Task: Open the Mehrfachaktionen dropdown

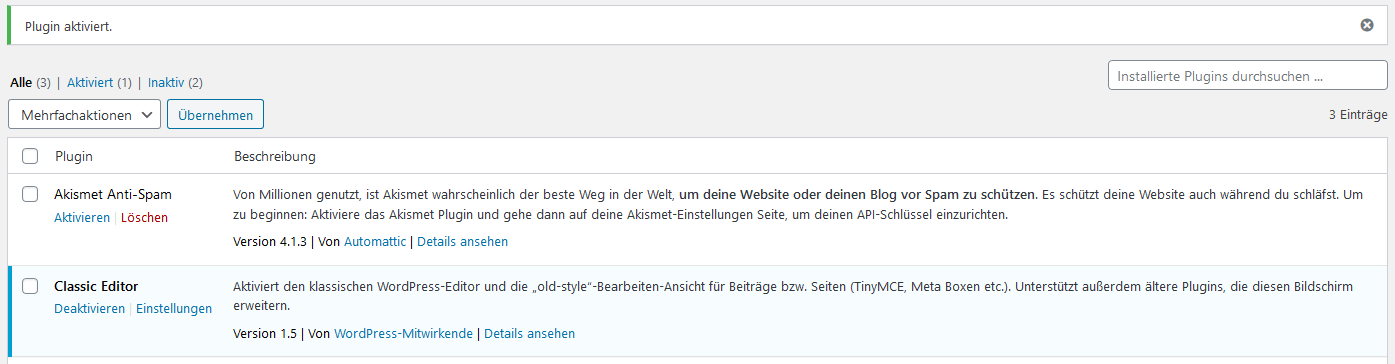Action: (84, 115)
